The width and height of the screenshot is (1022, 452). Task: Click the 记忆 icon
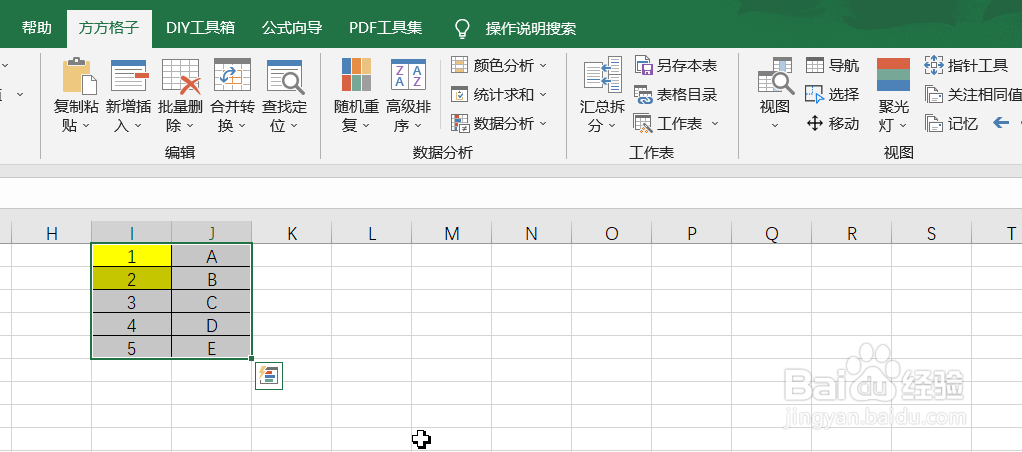pos(934,123)
